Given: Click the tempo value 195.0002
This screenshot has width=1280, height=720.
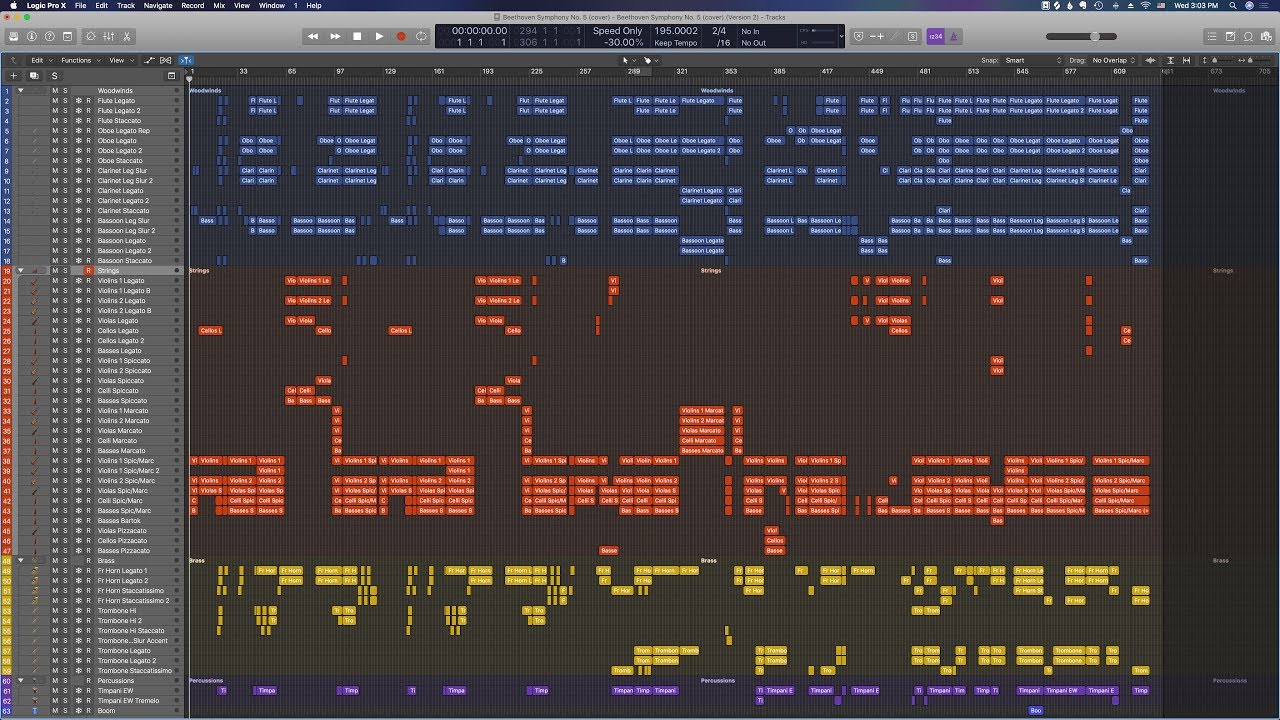Looking at the screenshot, I should (x=675, y=31).
